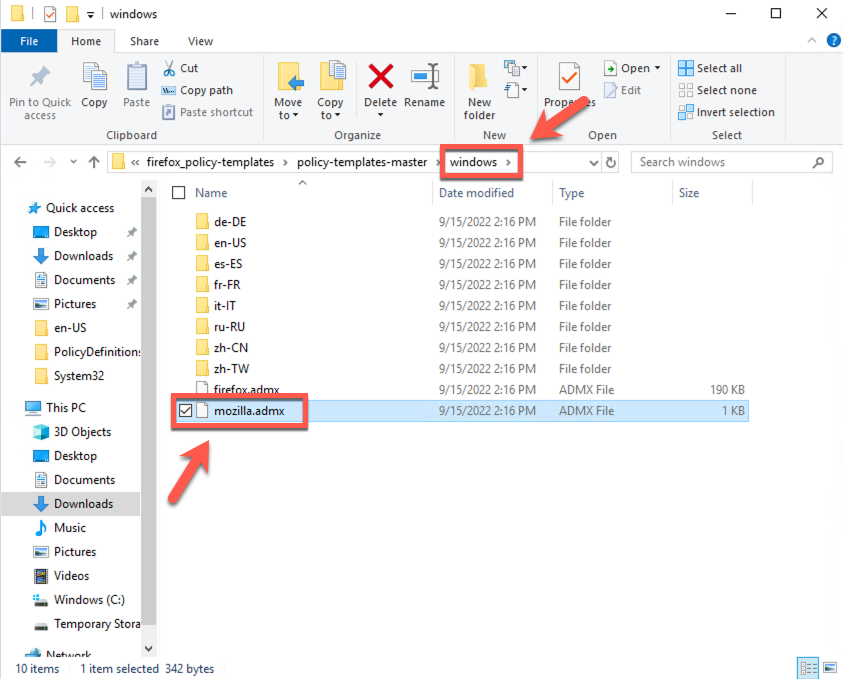This screenshot has height=679, width=843.
Task: Go up one folder level arrow
Action: tap(94, 162)
